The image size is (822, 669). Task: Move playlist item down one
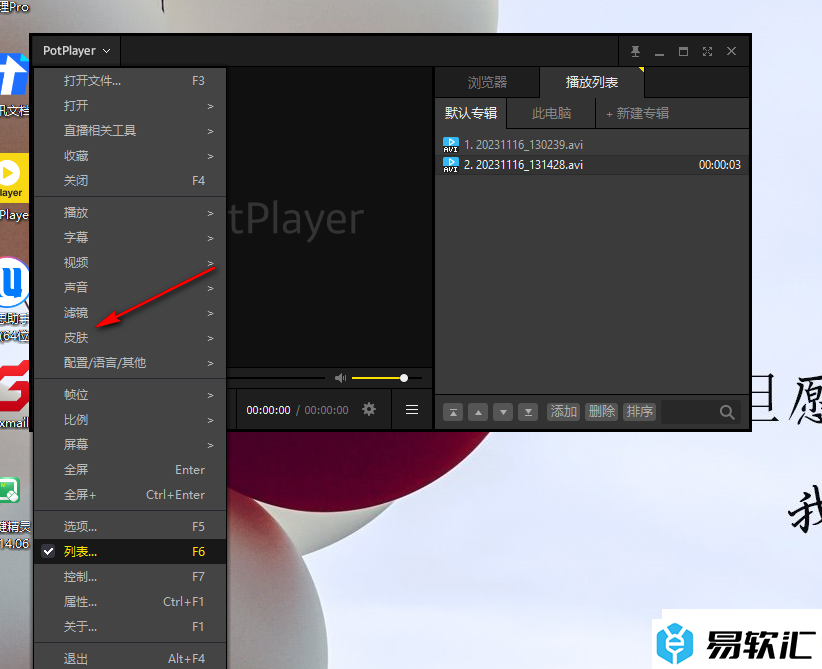coord(503,412)
